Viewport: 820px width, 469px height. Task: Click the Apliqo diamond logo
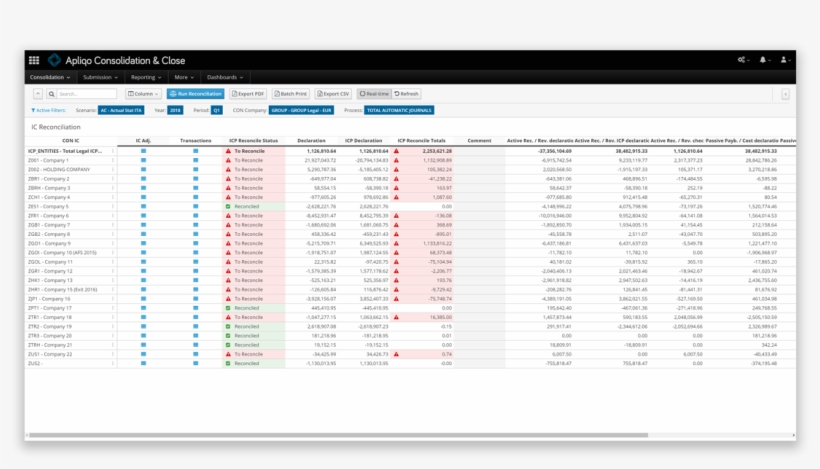(x=54, y=60)
